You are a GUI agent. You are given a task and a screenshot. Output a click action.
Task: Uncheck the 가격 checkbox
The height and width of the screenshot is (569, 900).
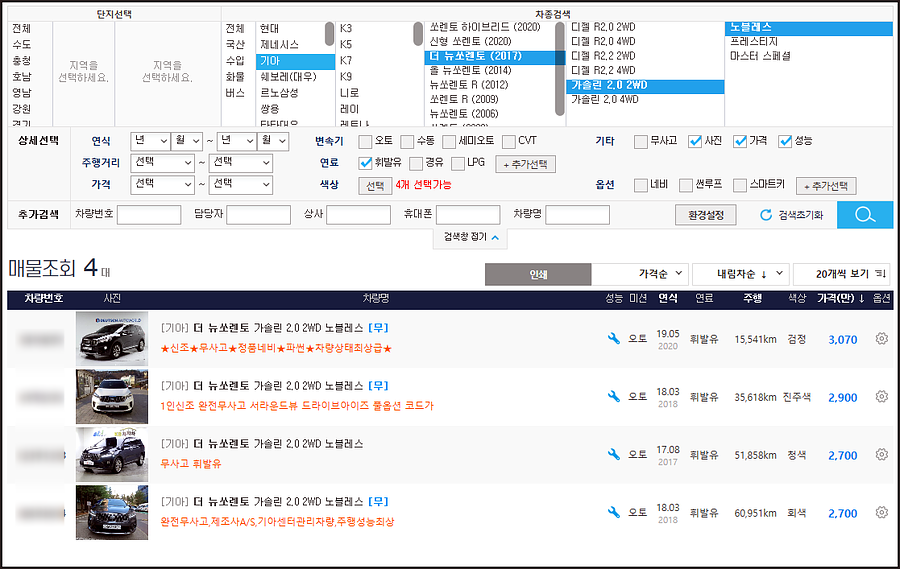click(x=740, y=141)
